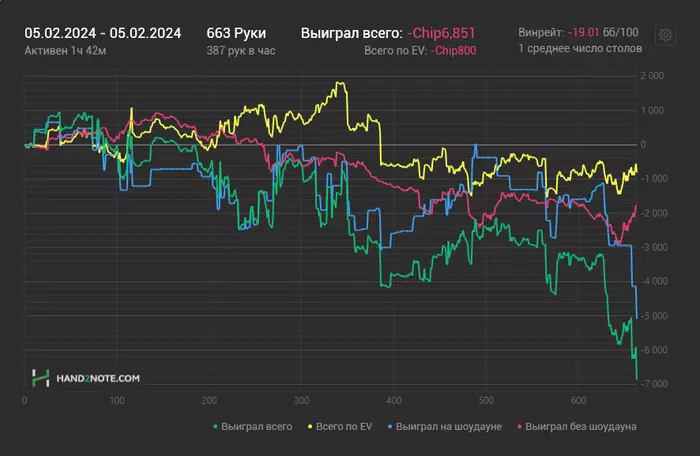The width and height of the screenshot is (700, 456).
Task: Select the '663 Руки' hand count
Action: (x=236, y=33)
